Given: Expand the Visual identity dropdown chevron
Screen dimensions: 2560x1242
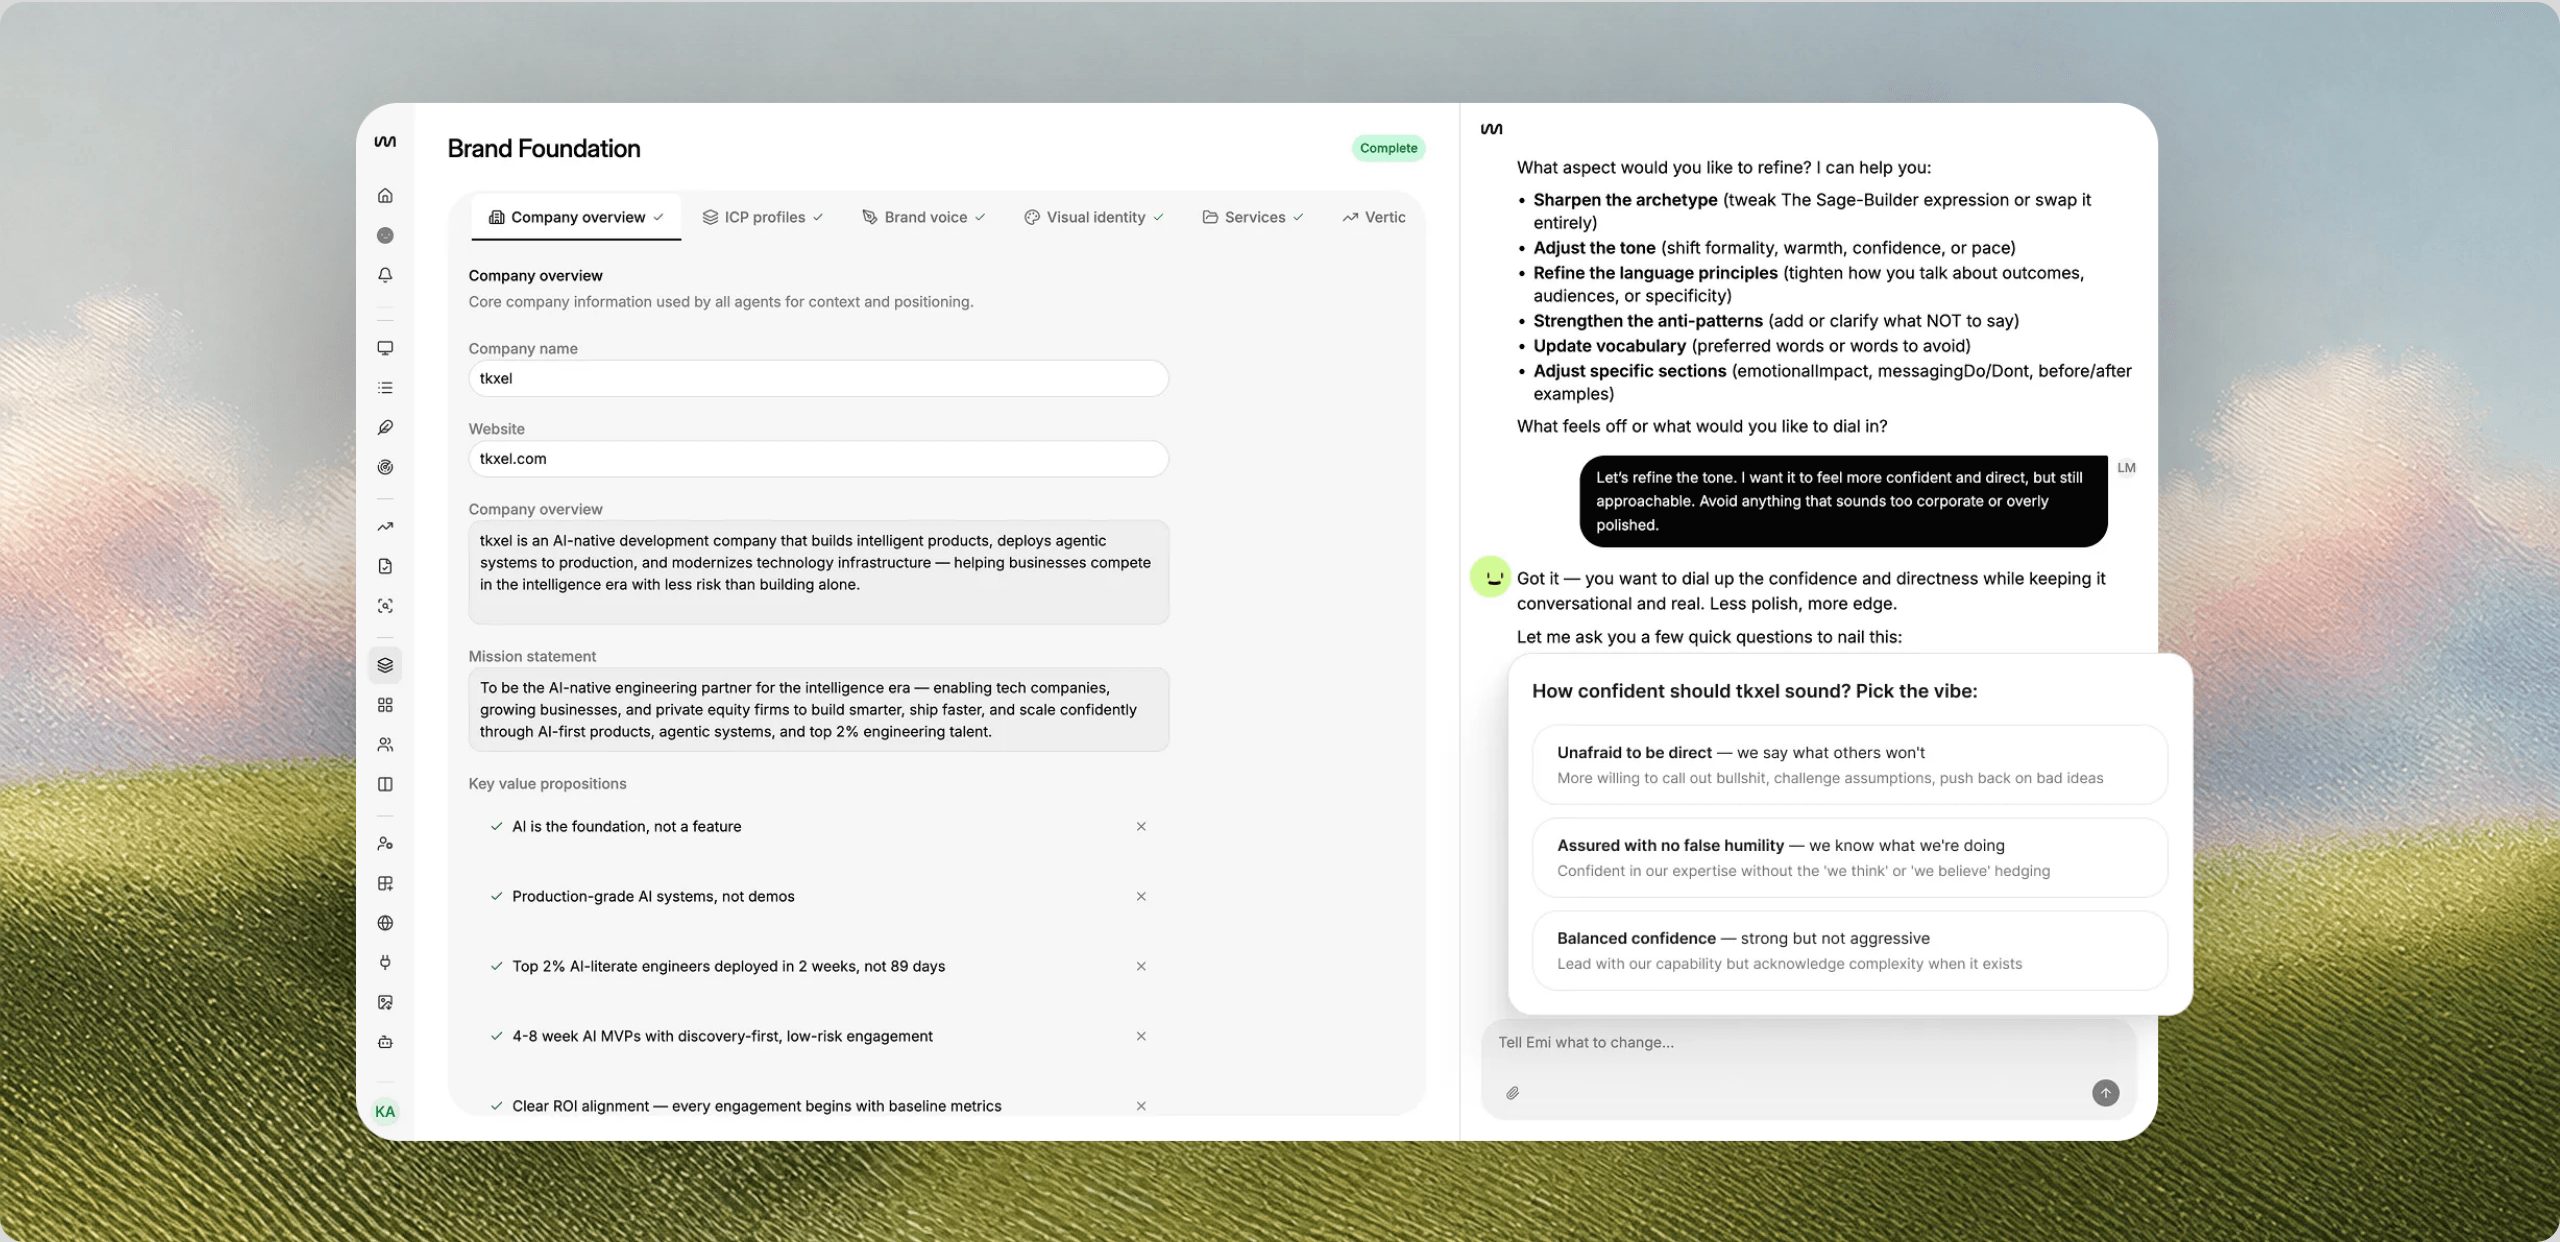Looking at the screenshot, I should (x=1158, y=217).
